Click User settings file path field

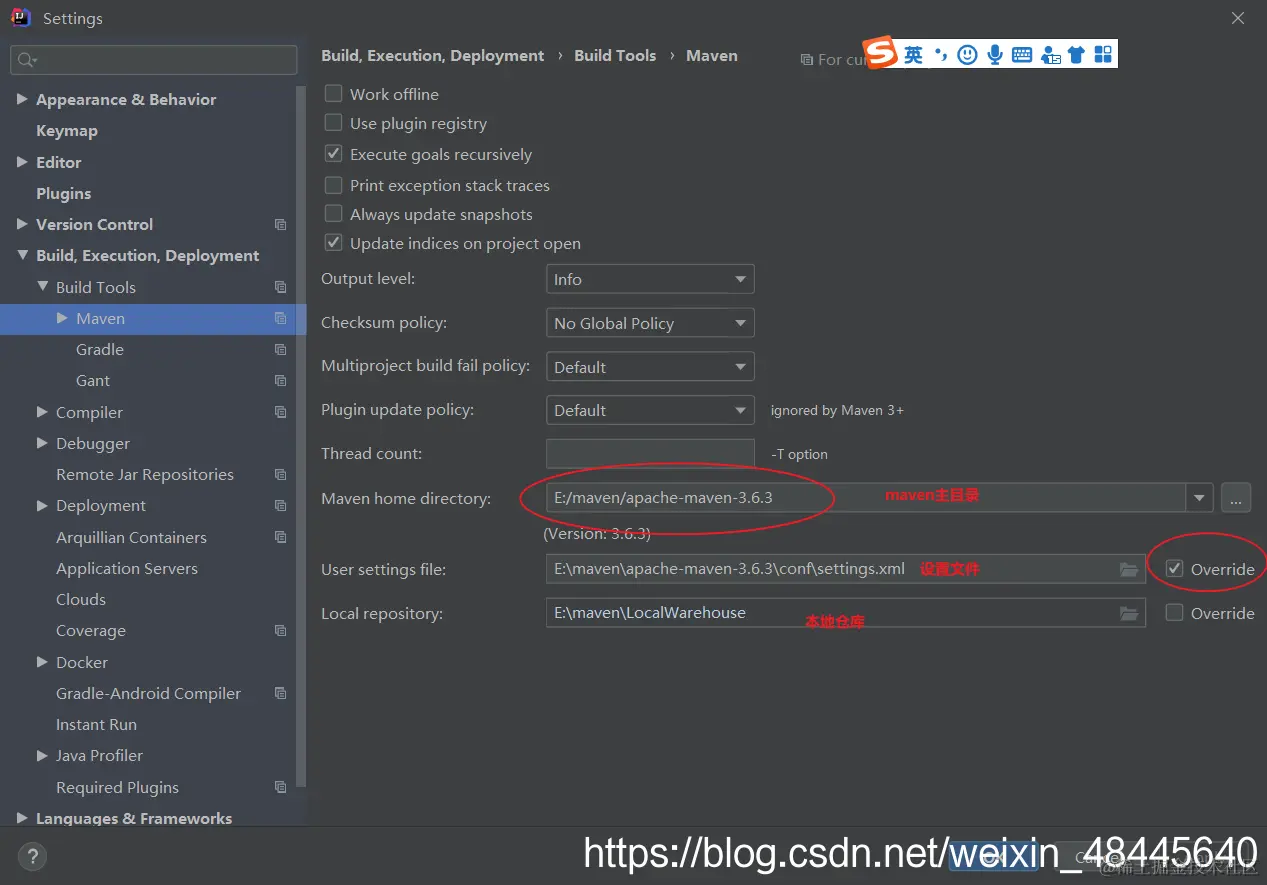[x=845, y=569]
